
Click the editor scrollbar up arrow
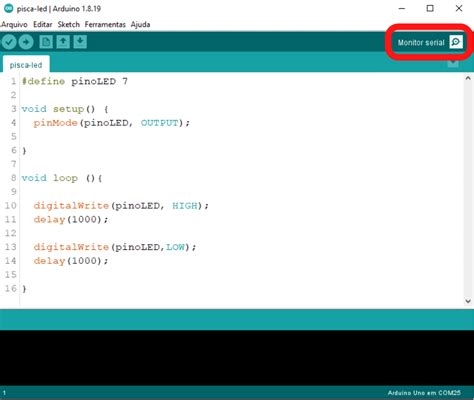[x=468, y=78]
